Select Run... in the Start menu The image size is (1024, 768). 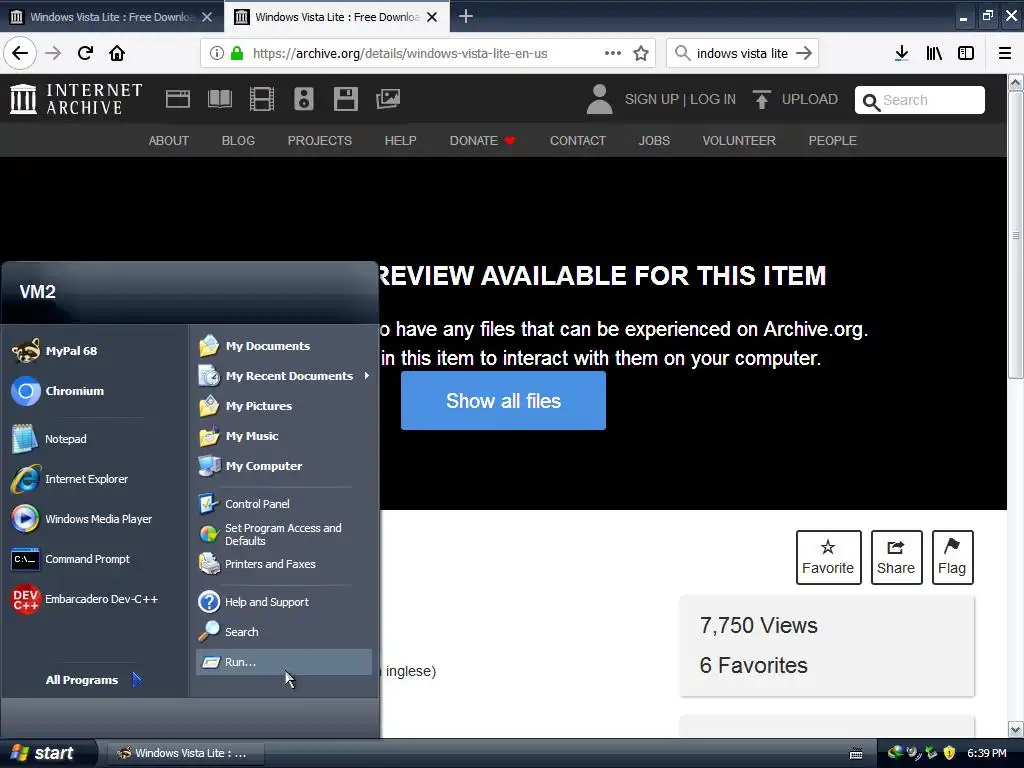[284, 662]
